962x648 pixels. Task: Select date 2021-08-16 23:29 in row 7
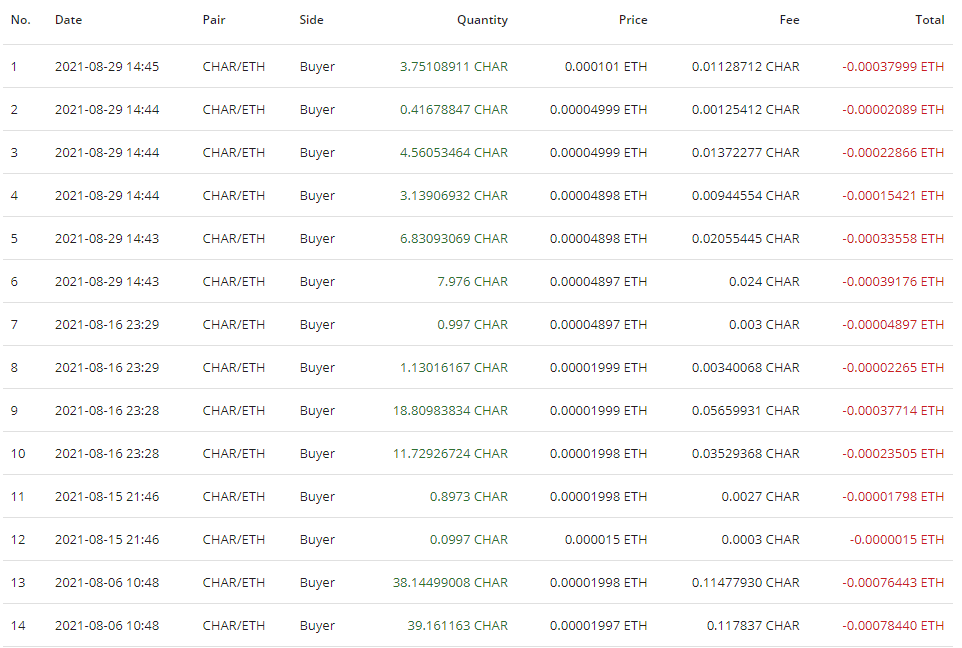[x=107, y=324]
